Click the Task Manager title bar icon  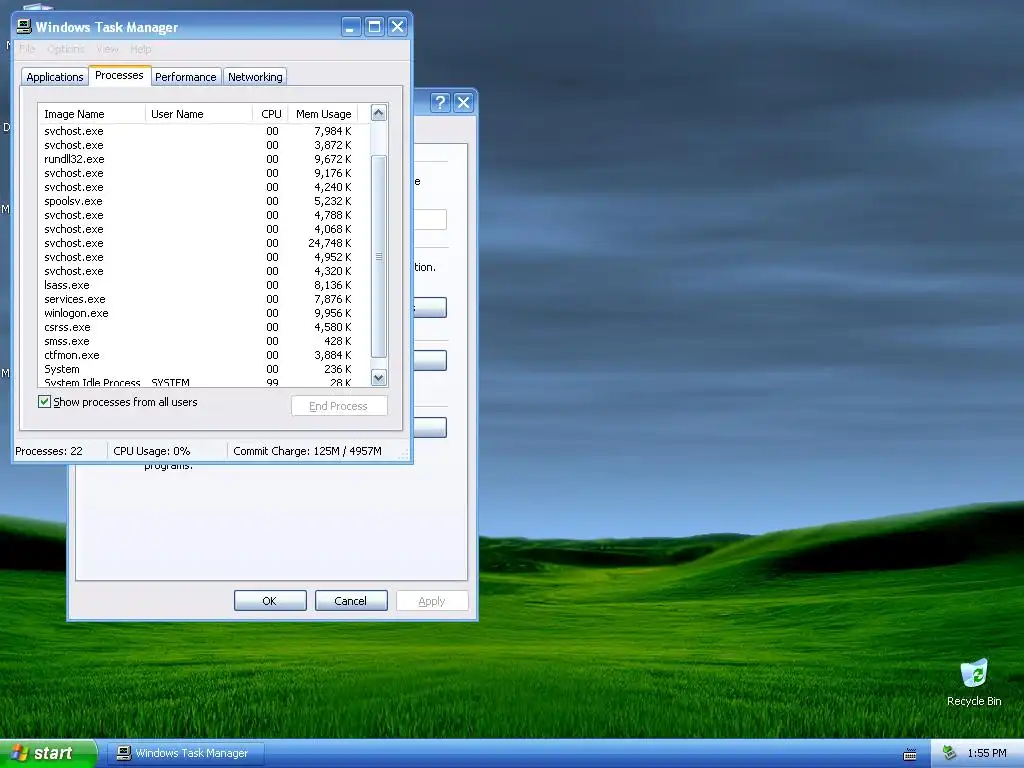click(x=24, y=27)
